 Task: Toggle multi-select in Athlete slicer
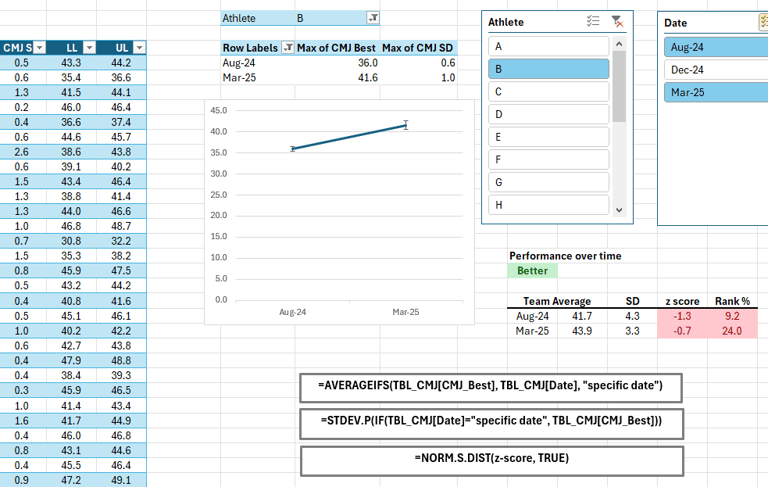(593, 21)
